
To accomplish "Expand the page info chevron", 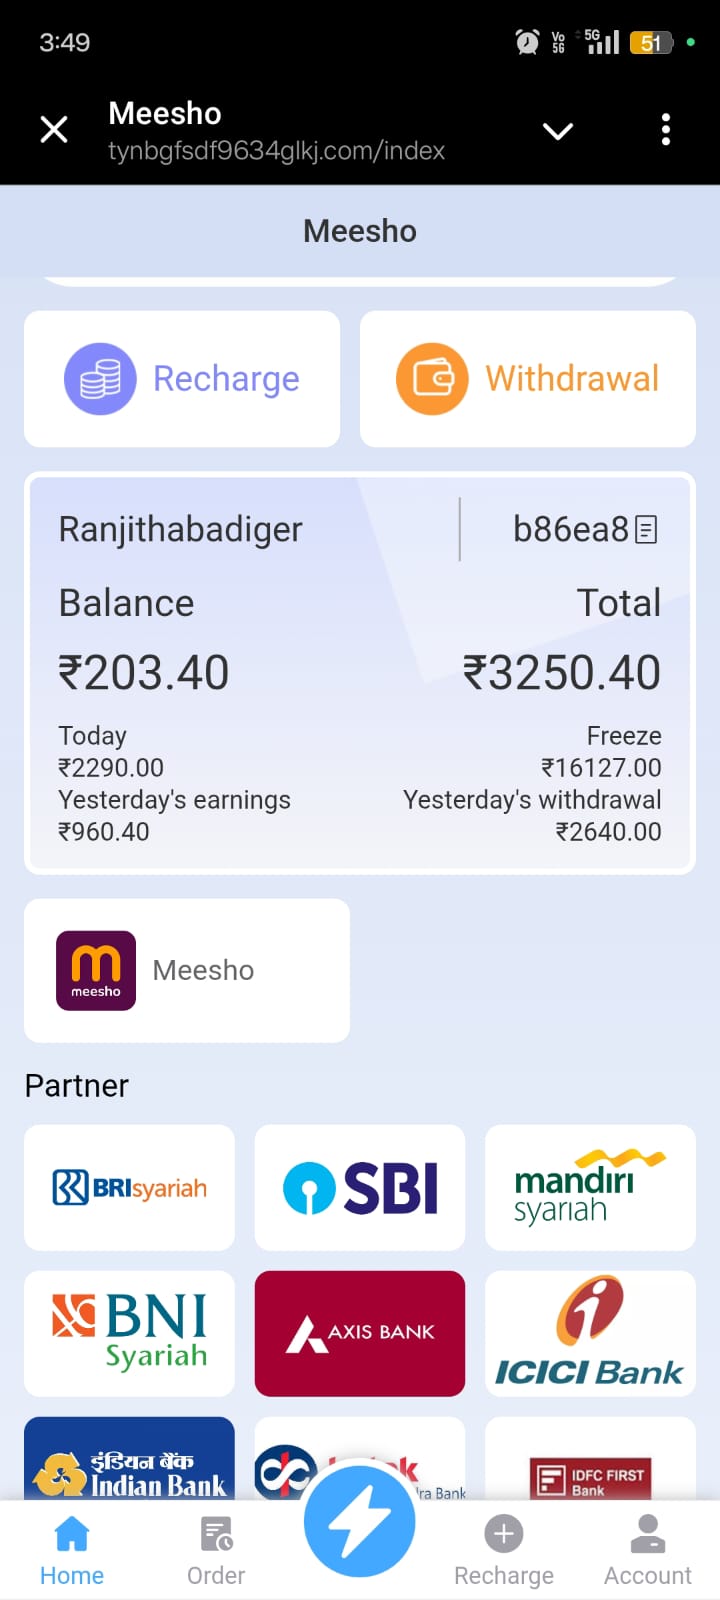I will [557, 131].
